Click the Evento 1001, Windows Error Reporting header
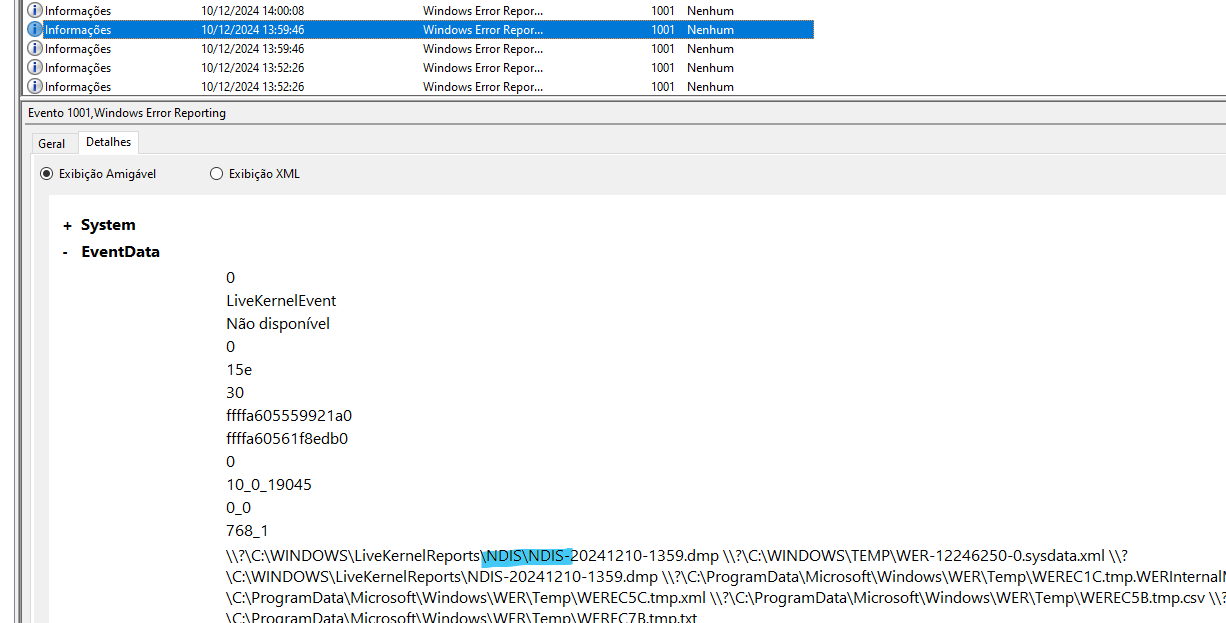 pos(127,113)
